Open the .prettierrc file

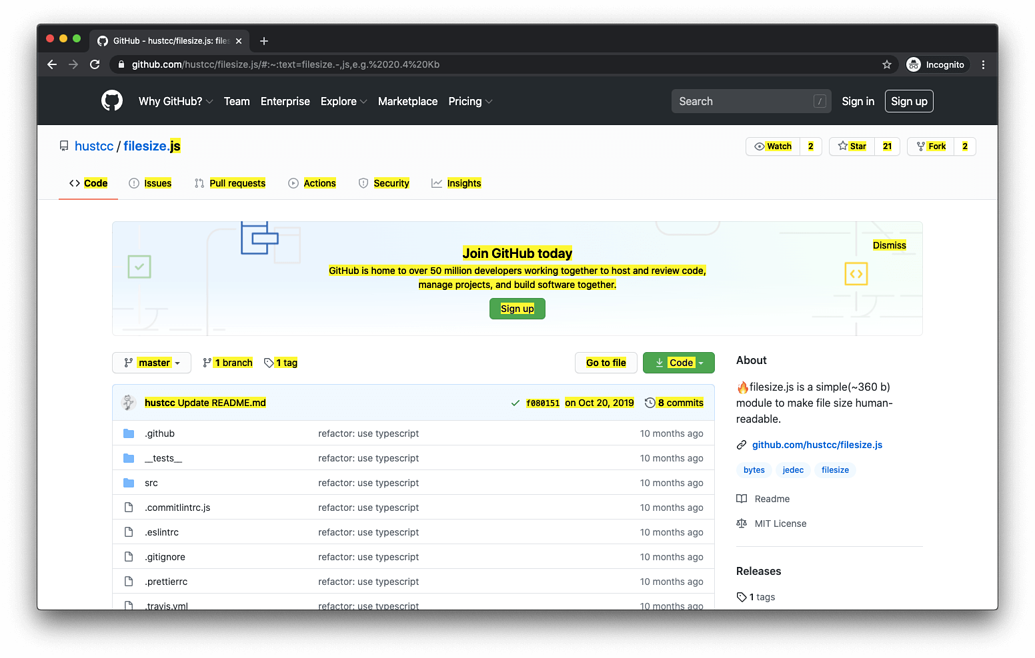point(166,581)
